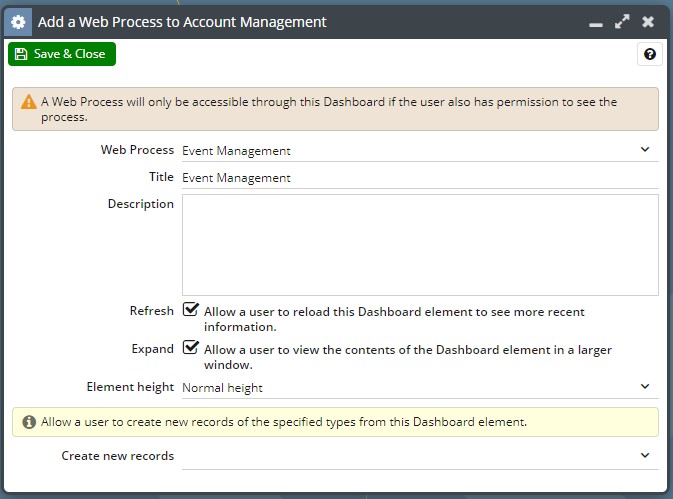Click the empty Create new records field
This screenshot has height=499, width=673.
420,456
